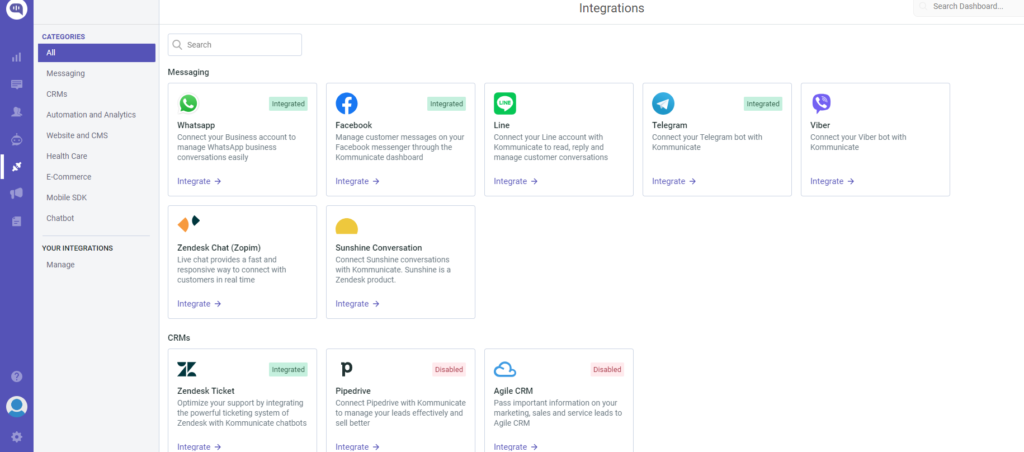
Task: Select the Messaging category
Action: click(x=65, y=73)
